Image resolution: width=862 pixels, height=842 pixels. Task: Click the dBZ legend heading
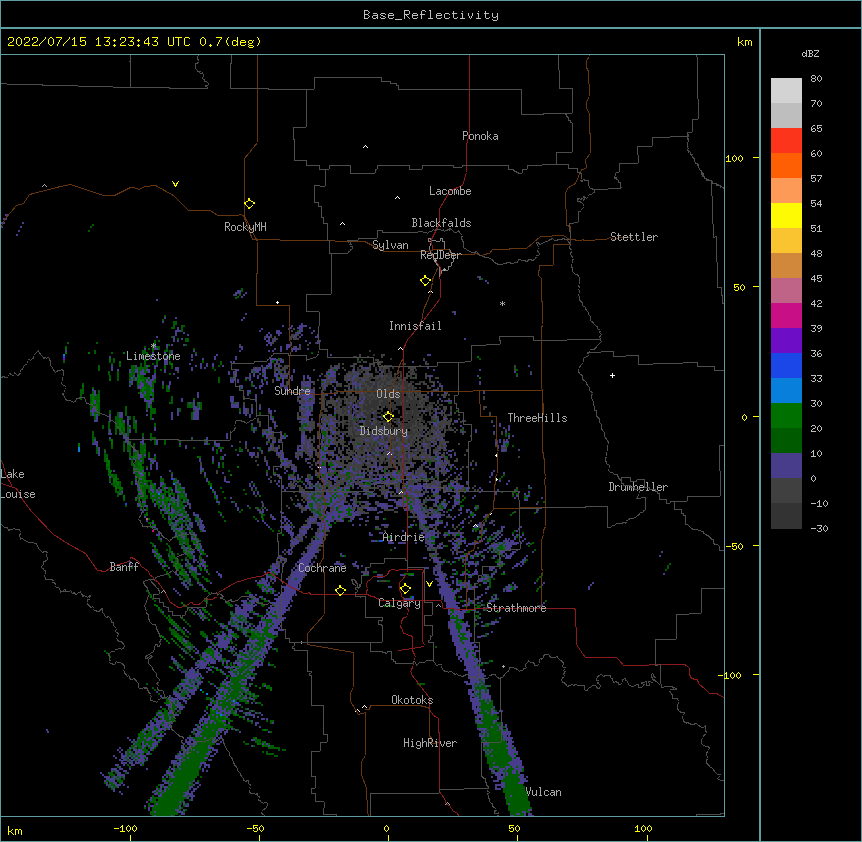(810, 53)
